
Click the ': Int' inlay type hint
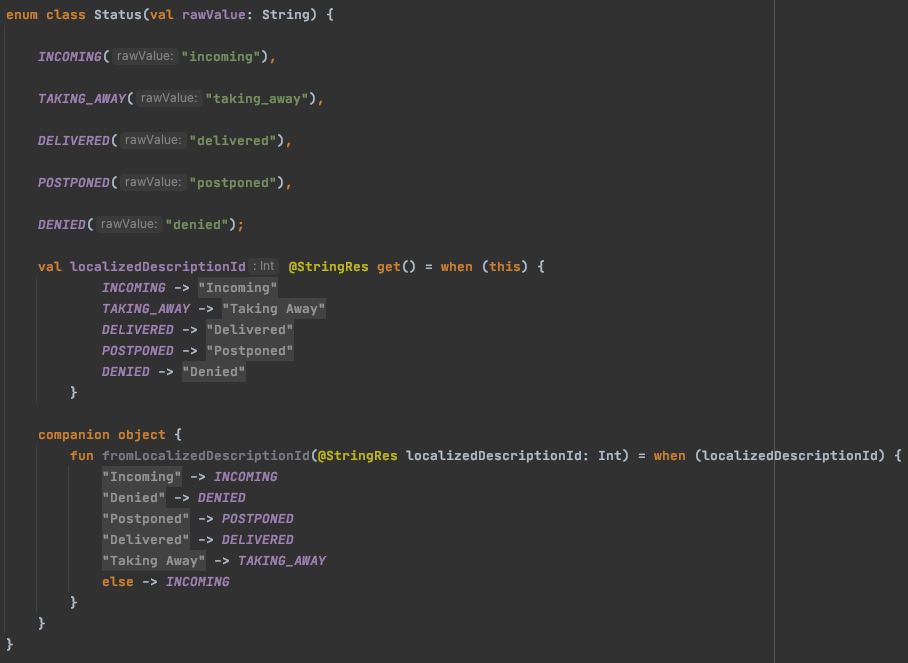tap(264, 266)
